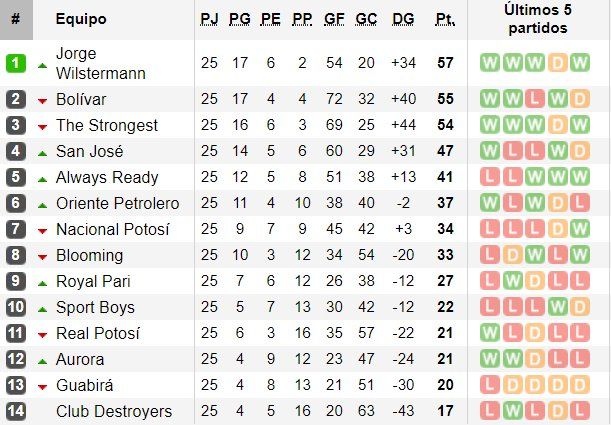Click the Equipo column header
Screen dimensions: 611x425
(80, 19)
